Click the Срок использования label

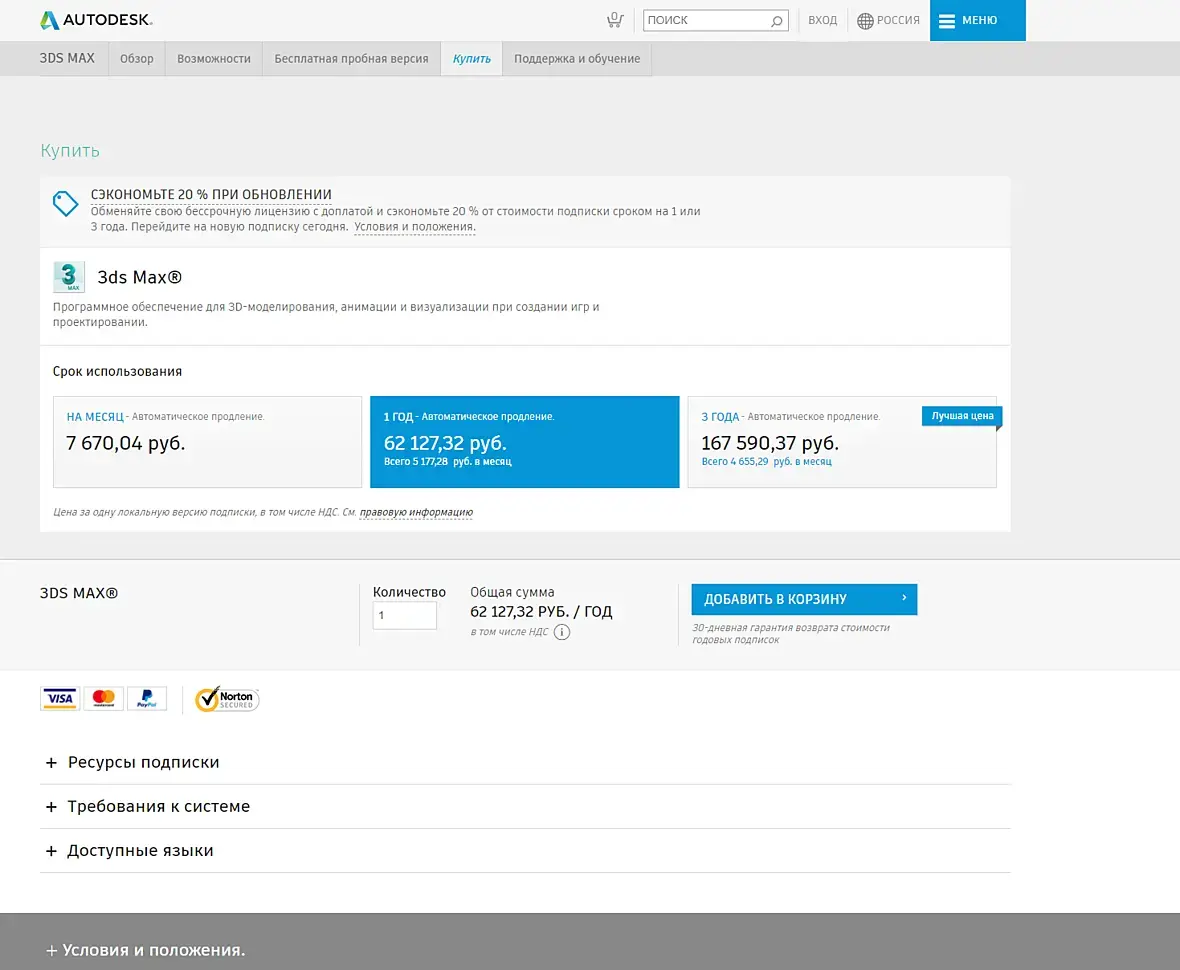click(x=117, y=371)
